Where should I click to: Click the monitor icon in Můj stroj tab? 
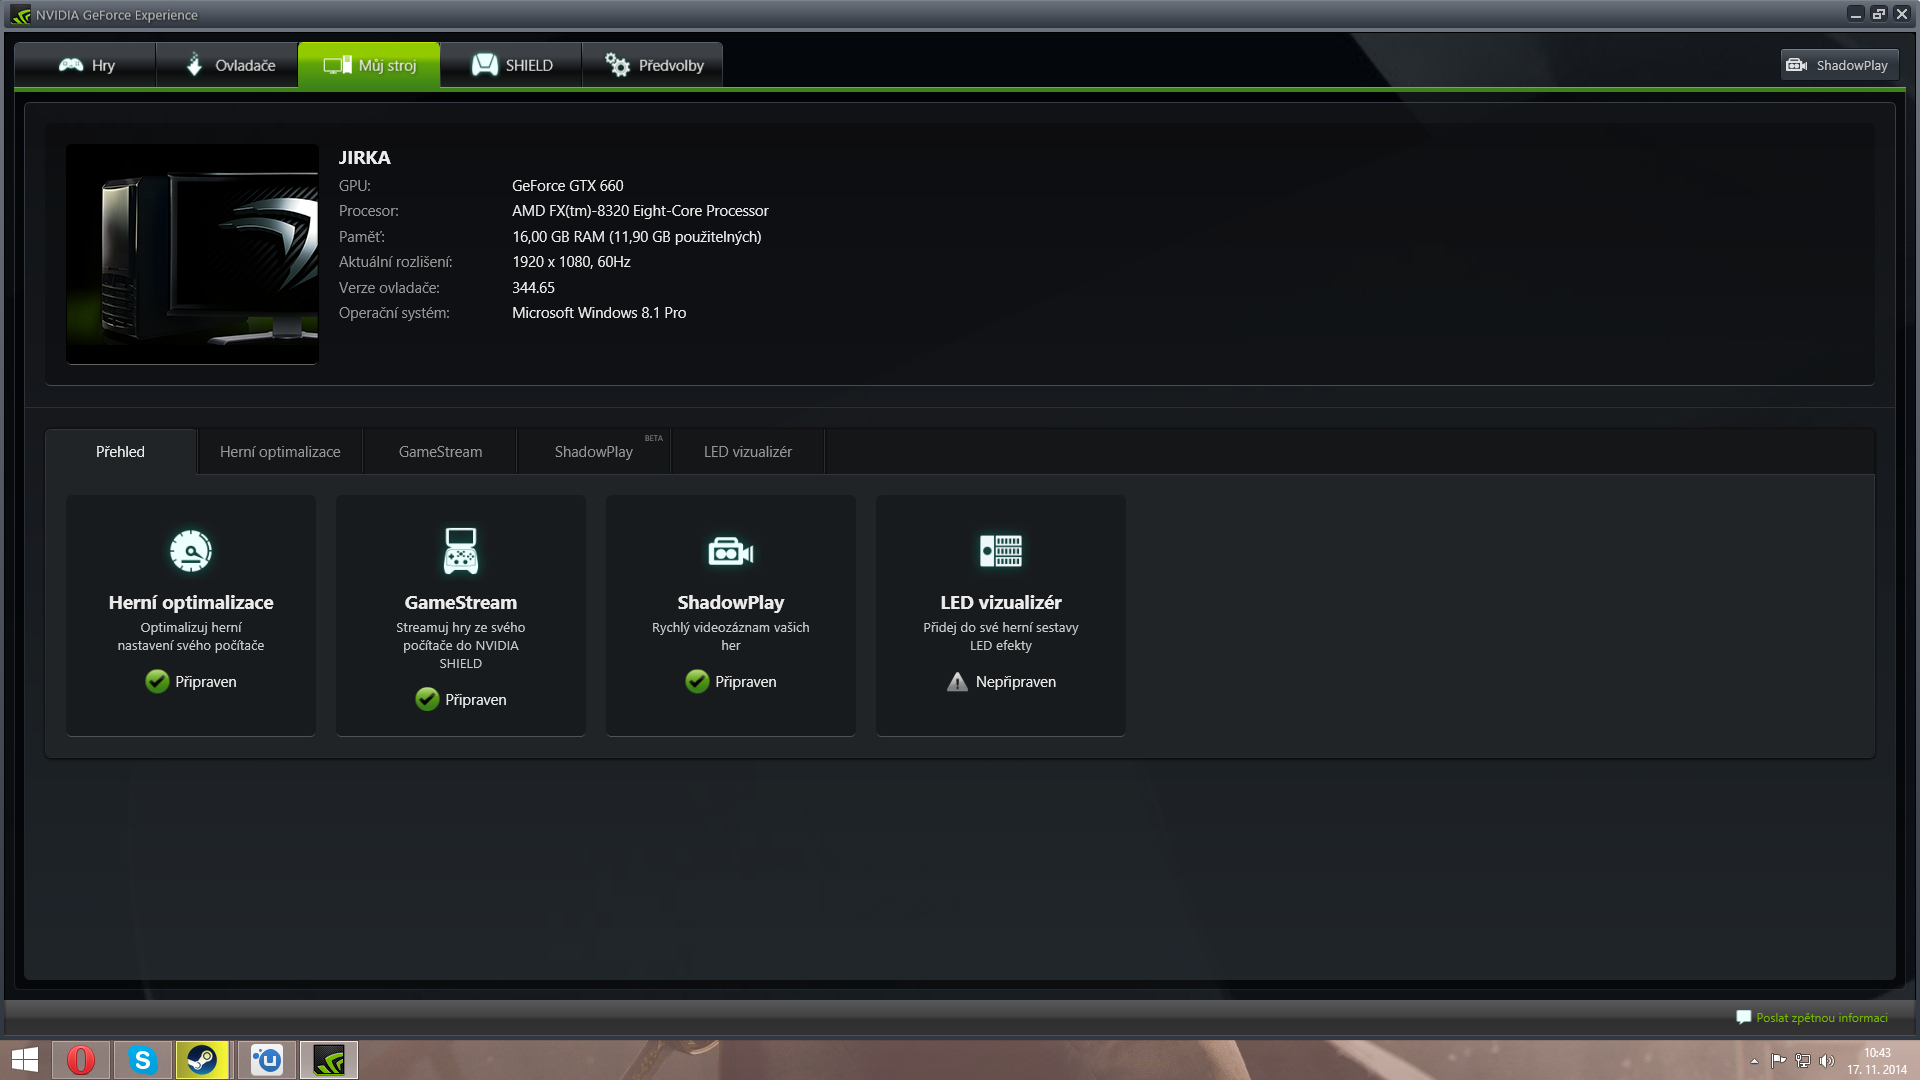[337, 65]
